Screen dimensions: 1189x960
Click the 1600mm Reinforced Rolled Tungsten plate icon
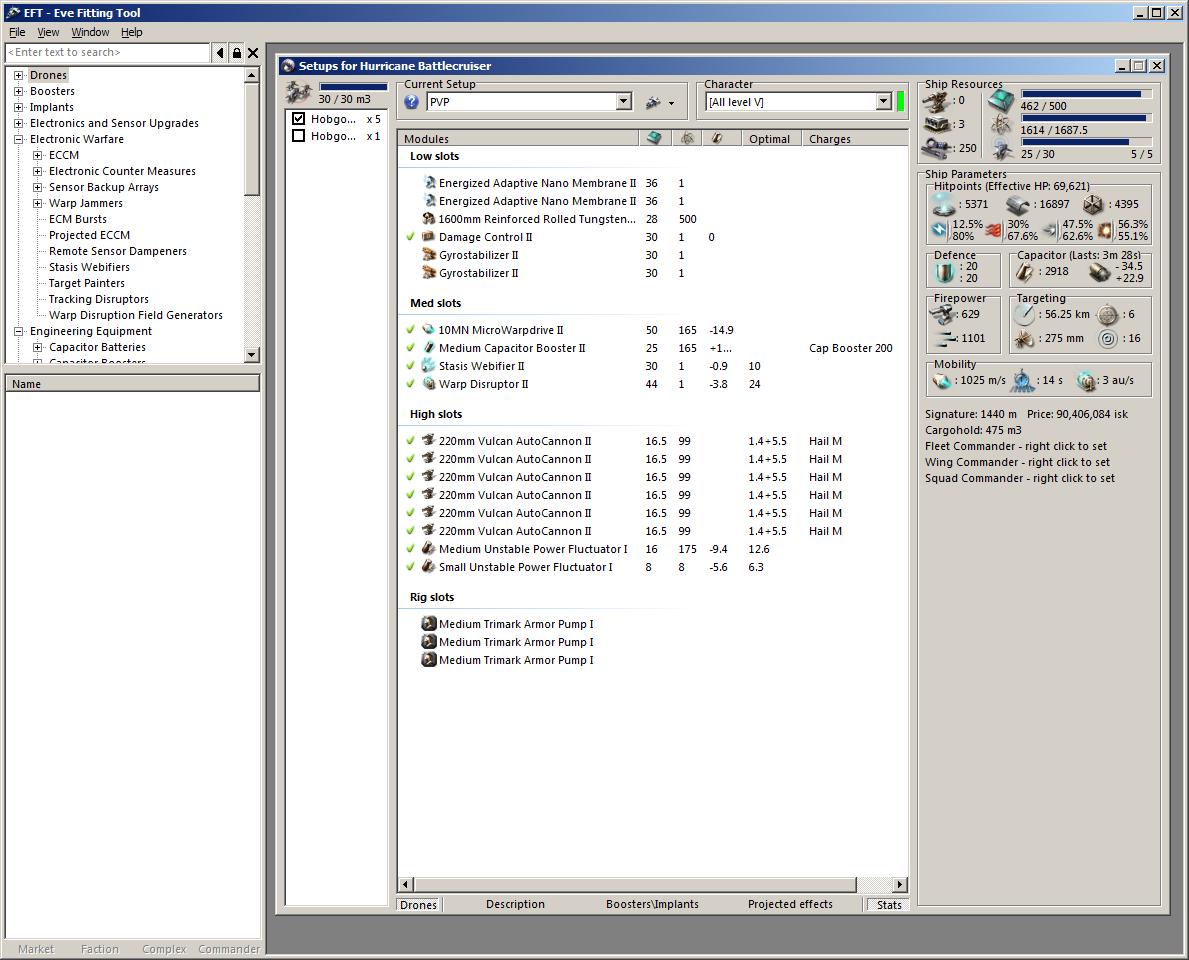pyautogui.click(x=429, y=218)
